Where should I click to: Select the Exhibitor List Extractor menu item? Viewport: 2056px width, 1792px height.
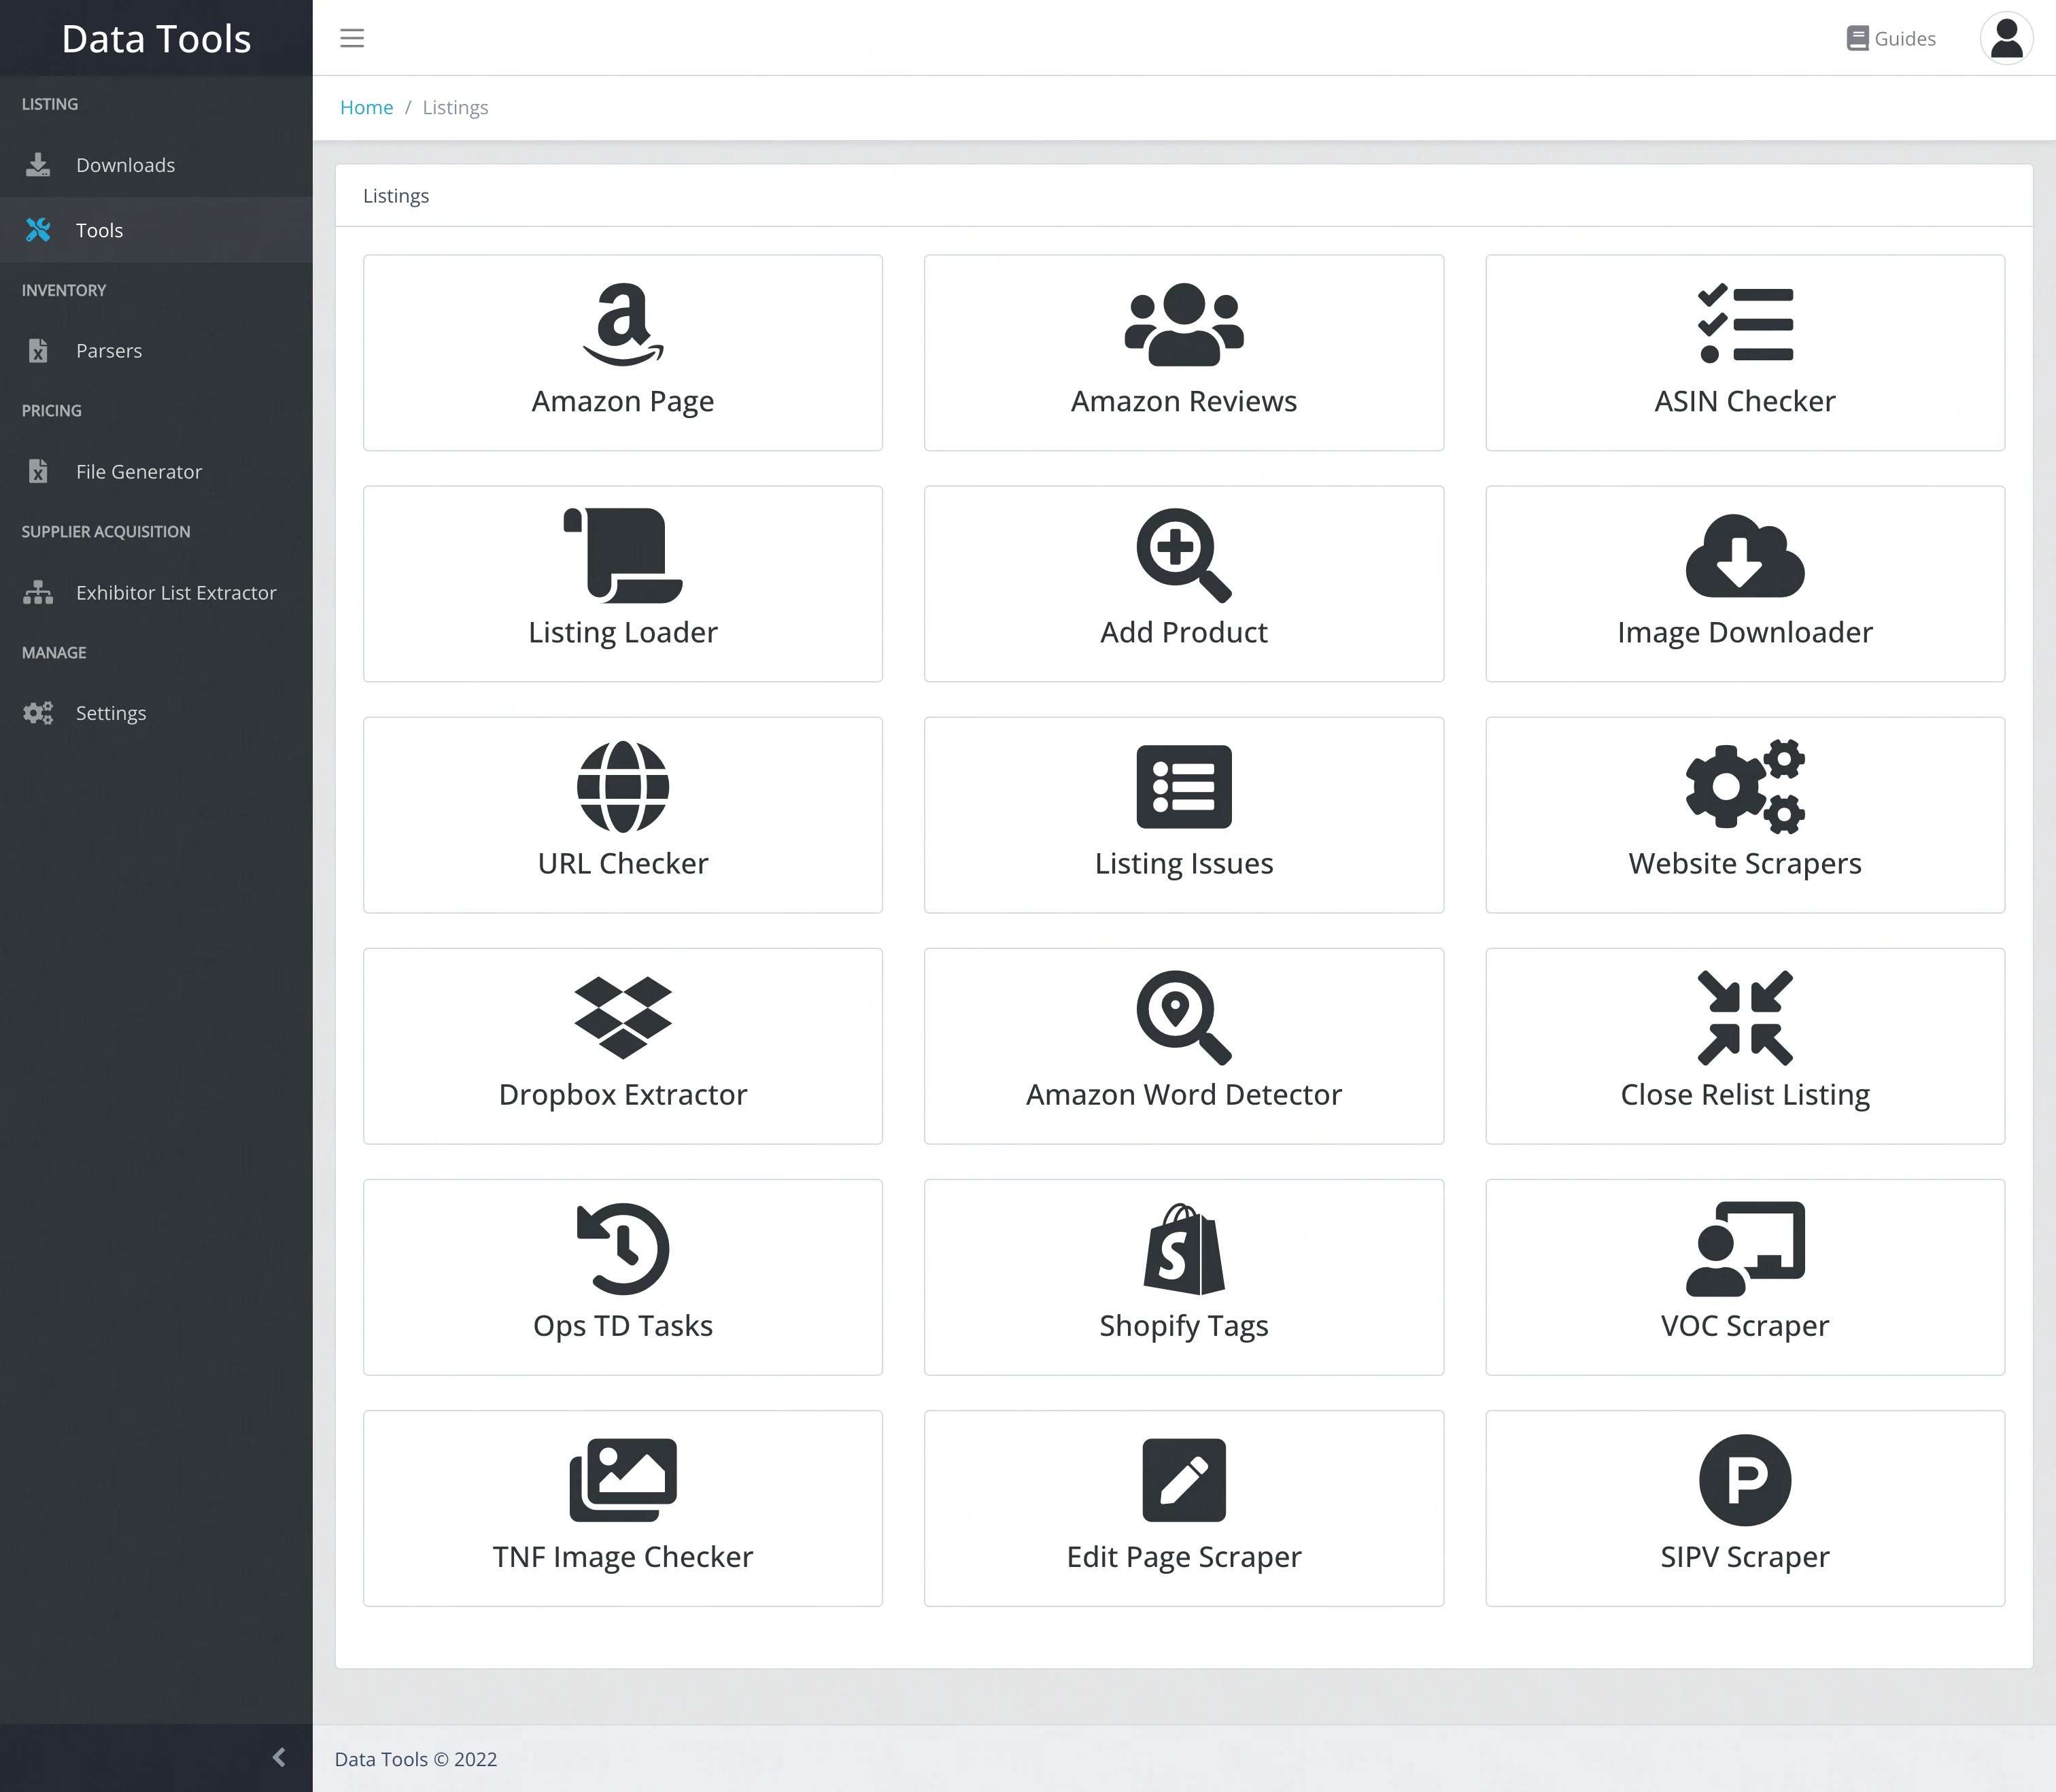click(156, 592)
